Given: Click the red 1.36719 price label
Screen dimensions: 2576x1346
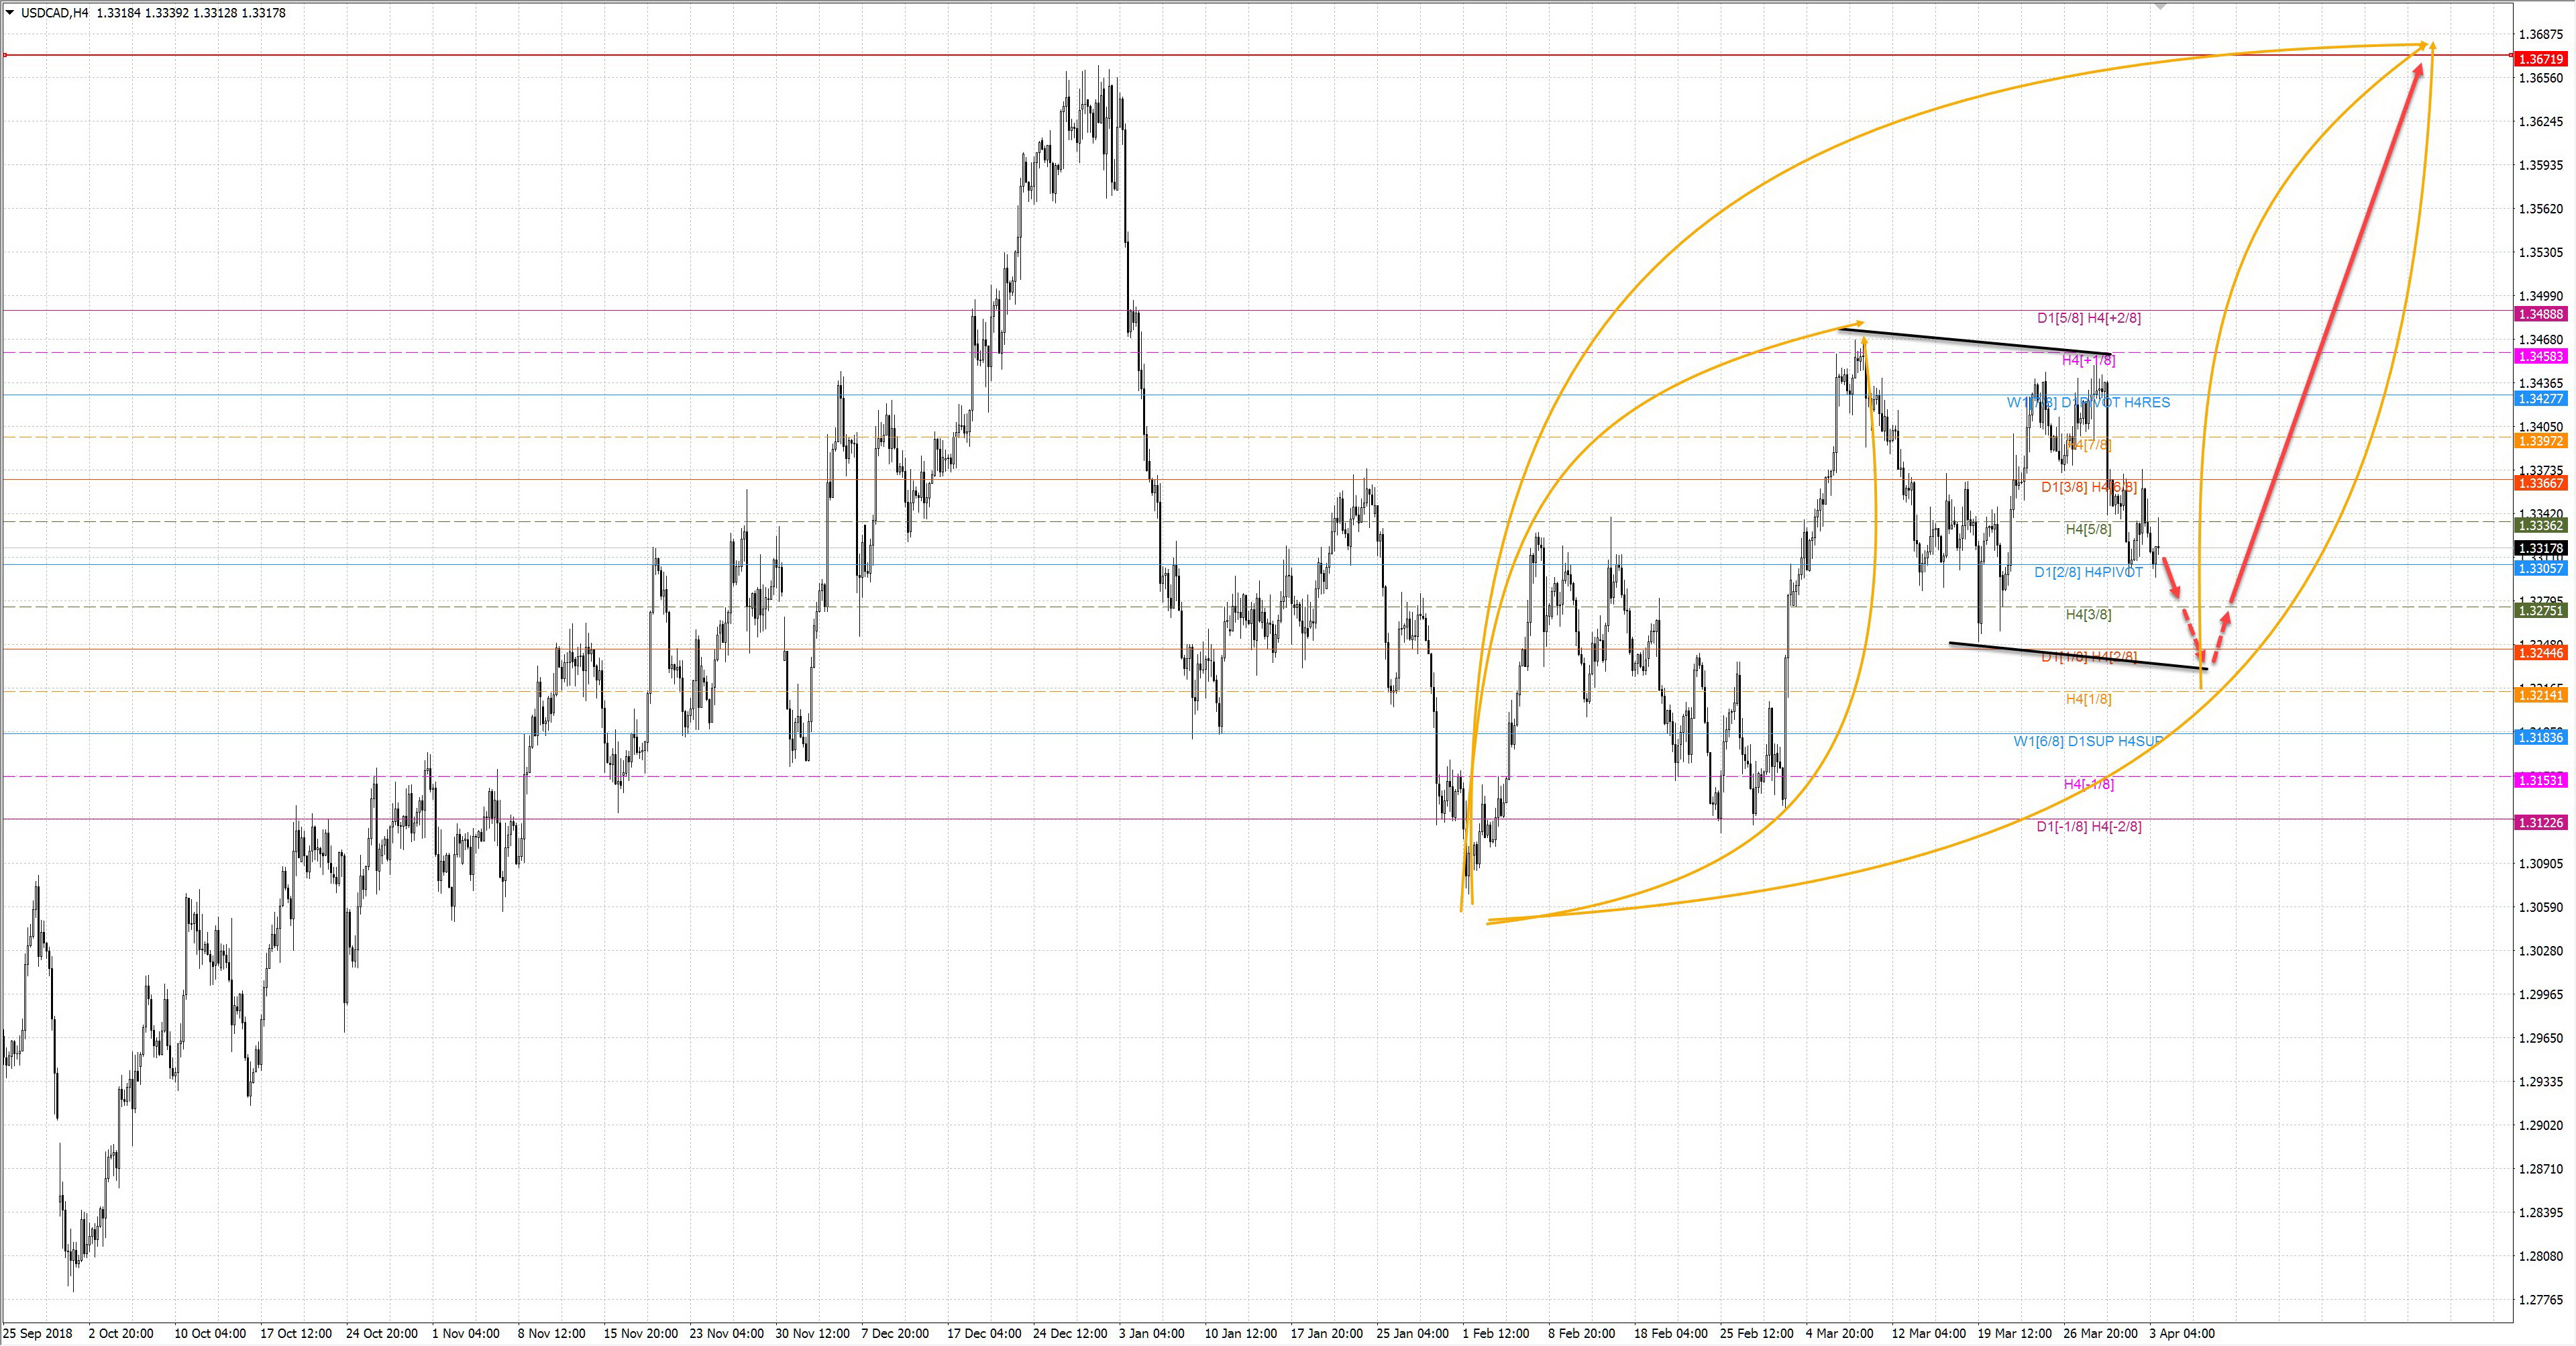Looking at the screenshot, I should 2541,59.
